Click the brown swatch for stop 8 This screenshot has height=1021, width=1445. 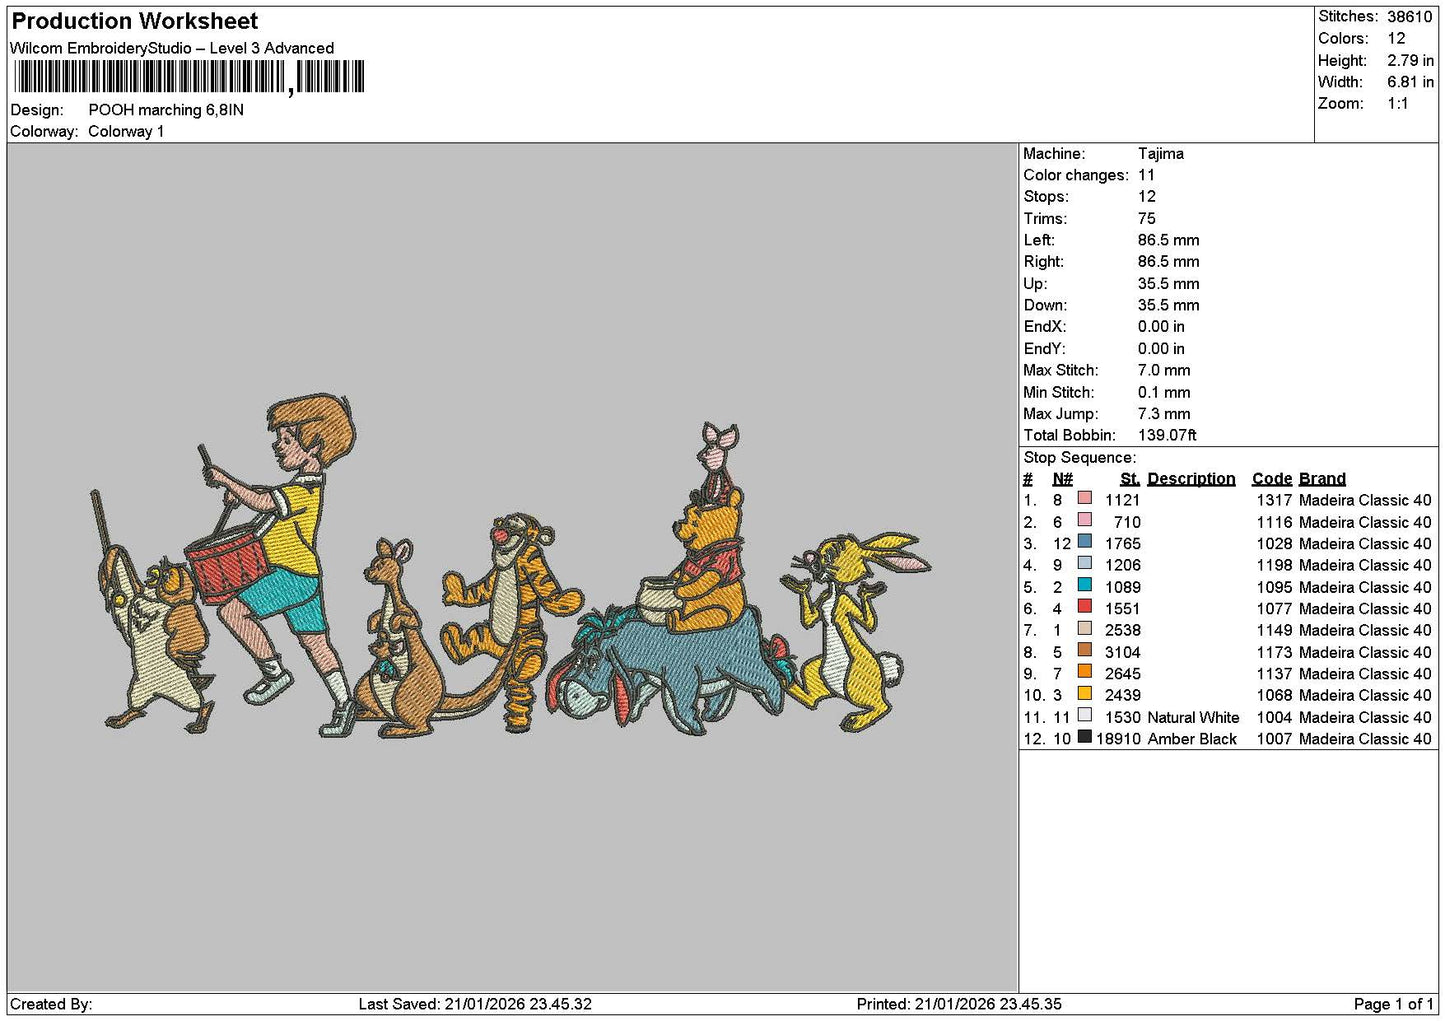pyautogui.click(x=1085, y=650)
